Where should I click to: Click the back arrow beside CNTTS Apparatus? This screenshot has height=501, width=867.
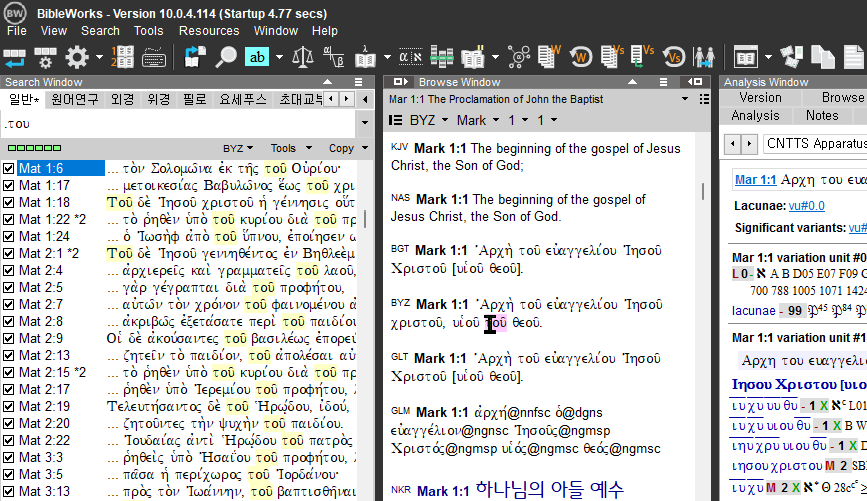click(733, 144)
